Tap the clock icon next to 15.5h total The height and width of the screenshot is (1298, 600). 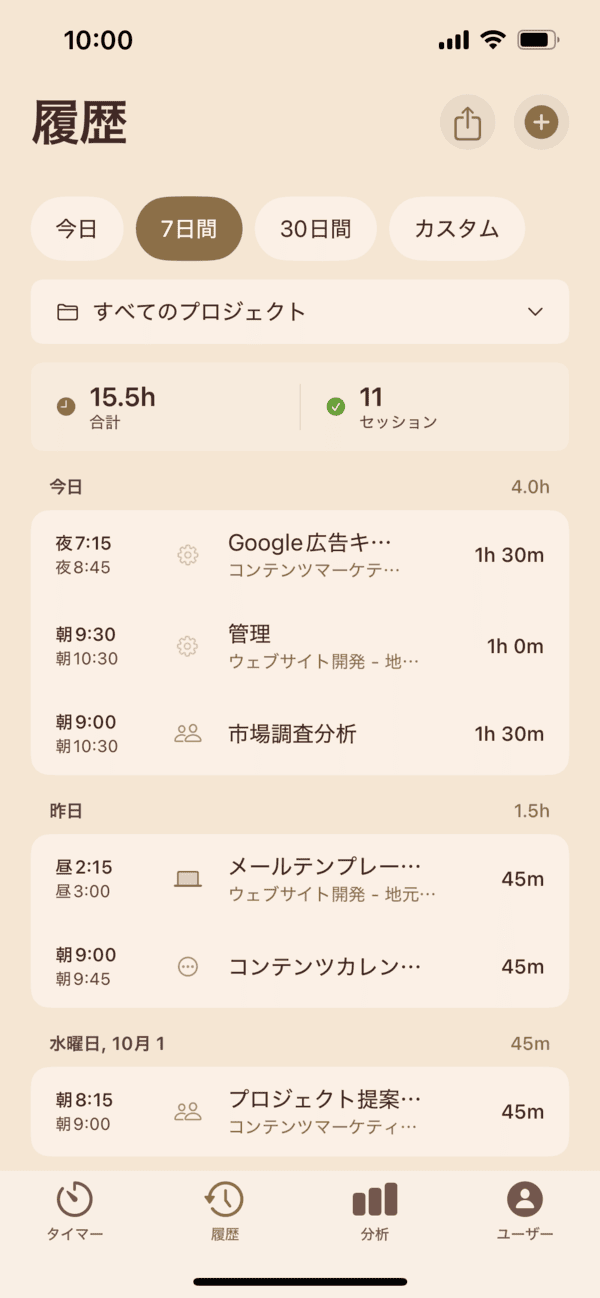tap(65, 408)
